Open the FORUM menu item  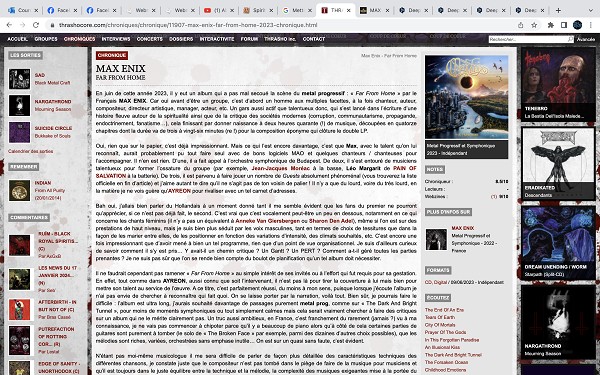tap(249, 39)
